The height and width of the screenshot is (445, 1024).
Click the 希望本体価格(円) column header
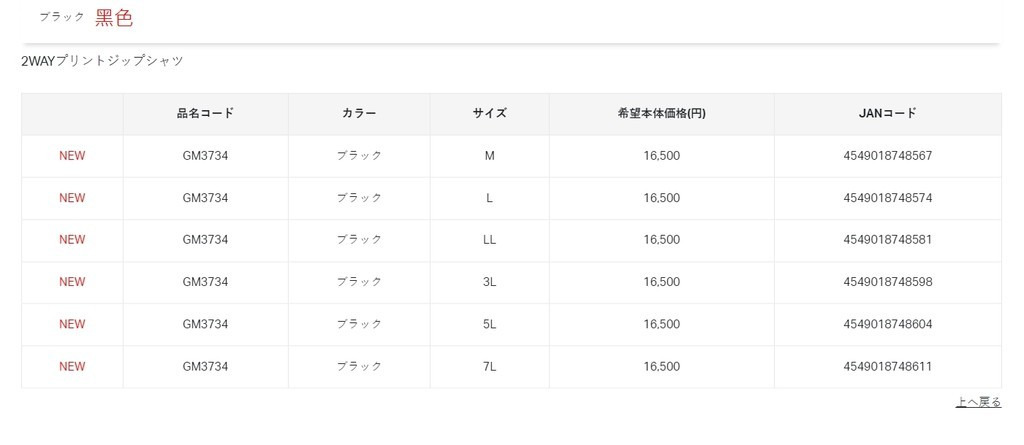[x=661, y=114]
